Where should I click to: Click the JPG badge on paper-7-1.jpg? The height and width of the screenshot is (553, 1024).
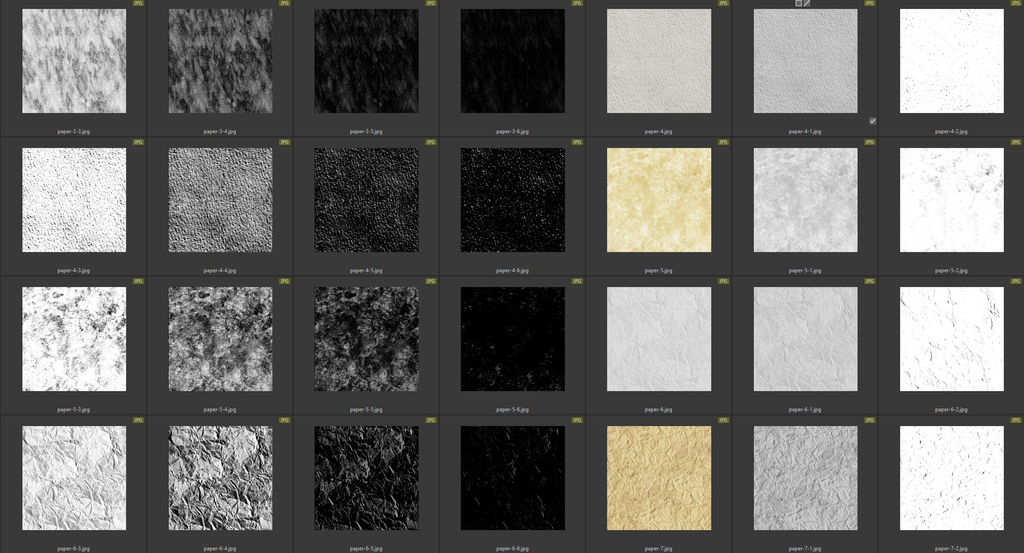(x=870, y=421)
